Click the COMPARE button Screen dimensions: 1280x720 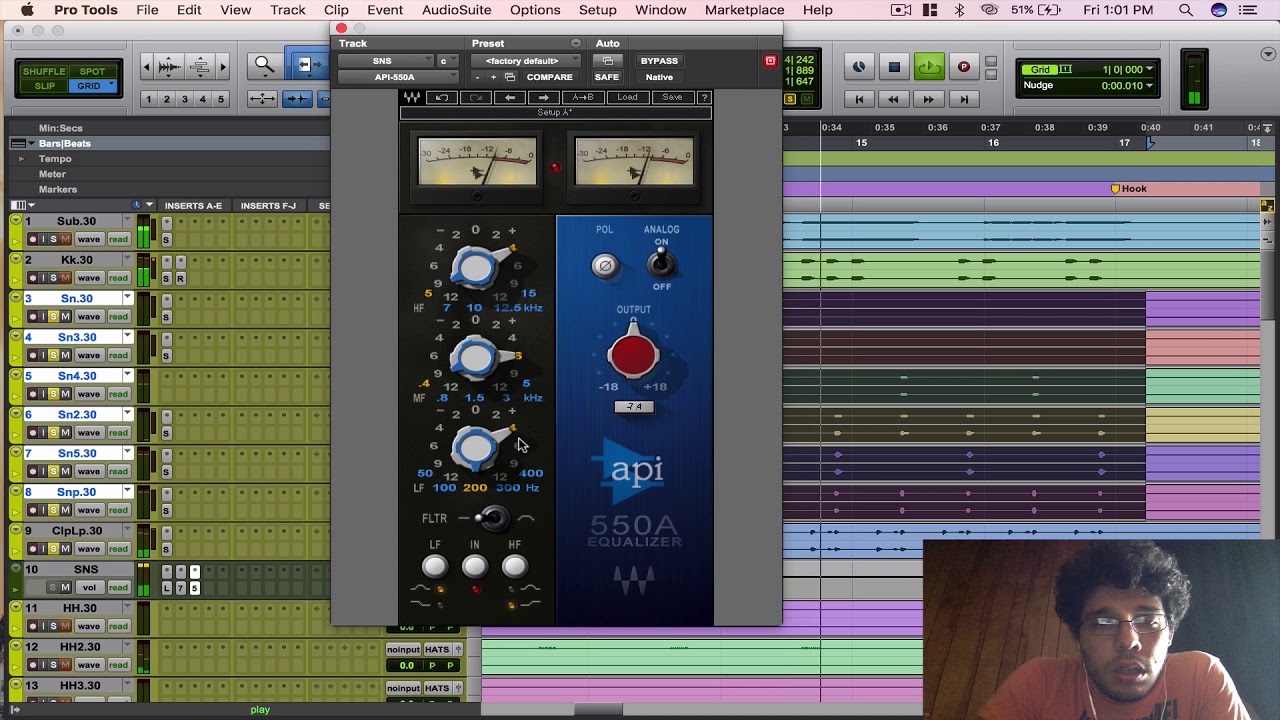point(549,77)
